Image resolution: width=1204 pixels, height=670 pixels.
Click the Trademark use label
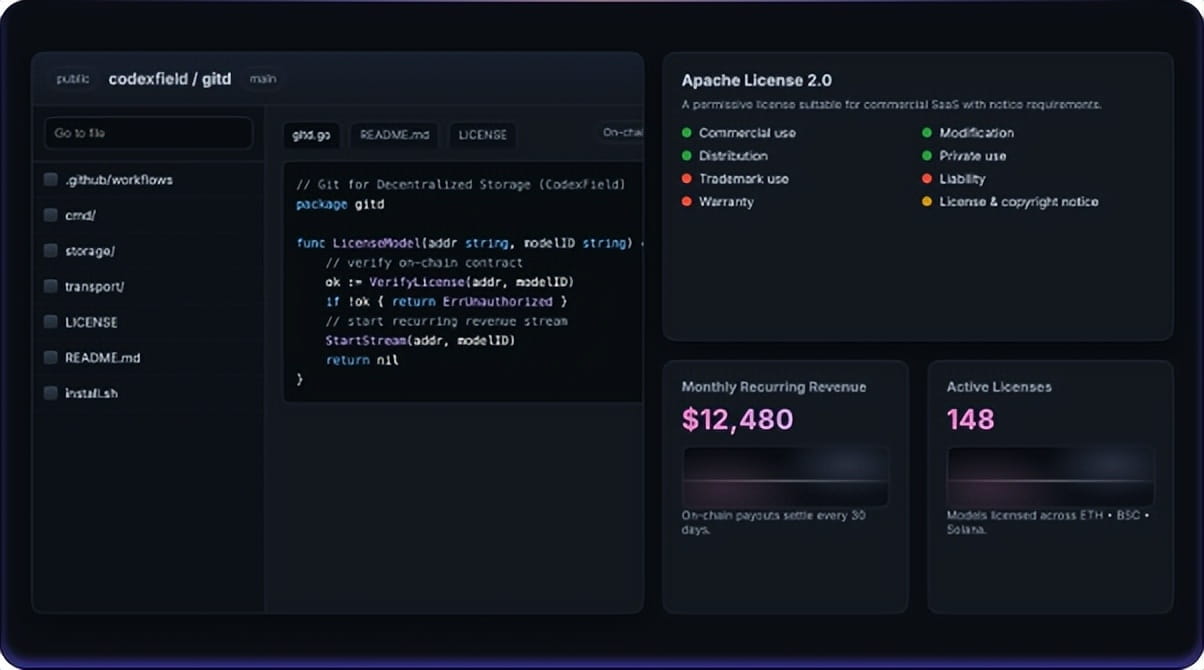[743, 179]
